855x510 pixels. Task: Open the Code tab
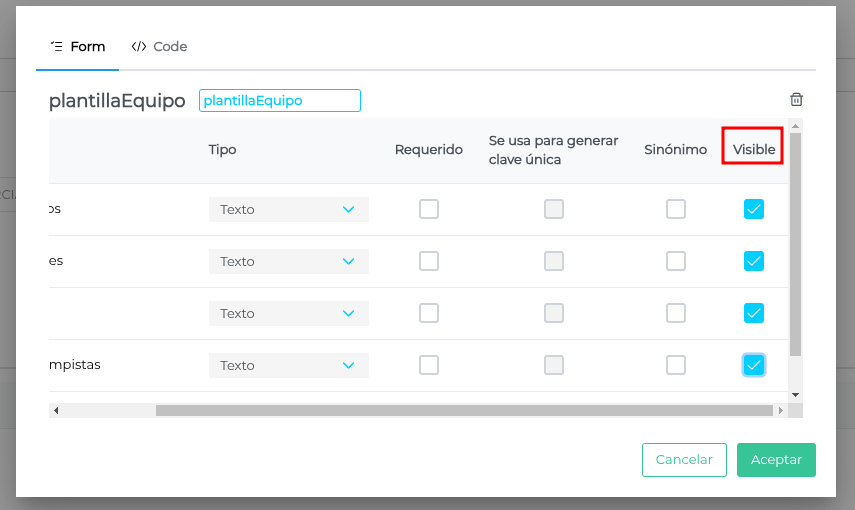(160, 46)
